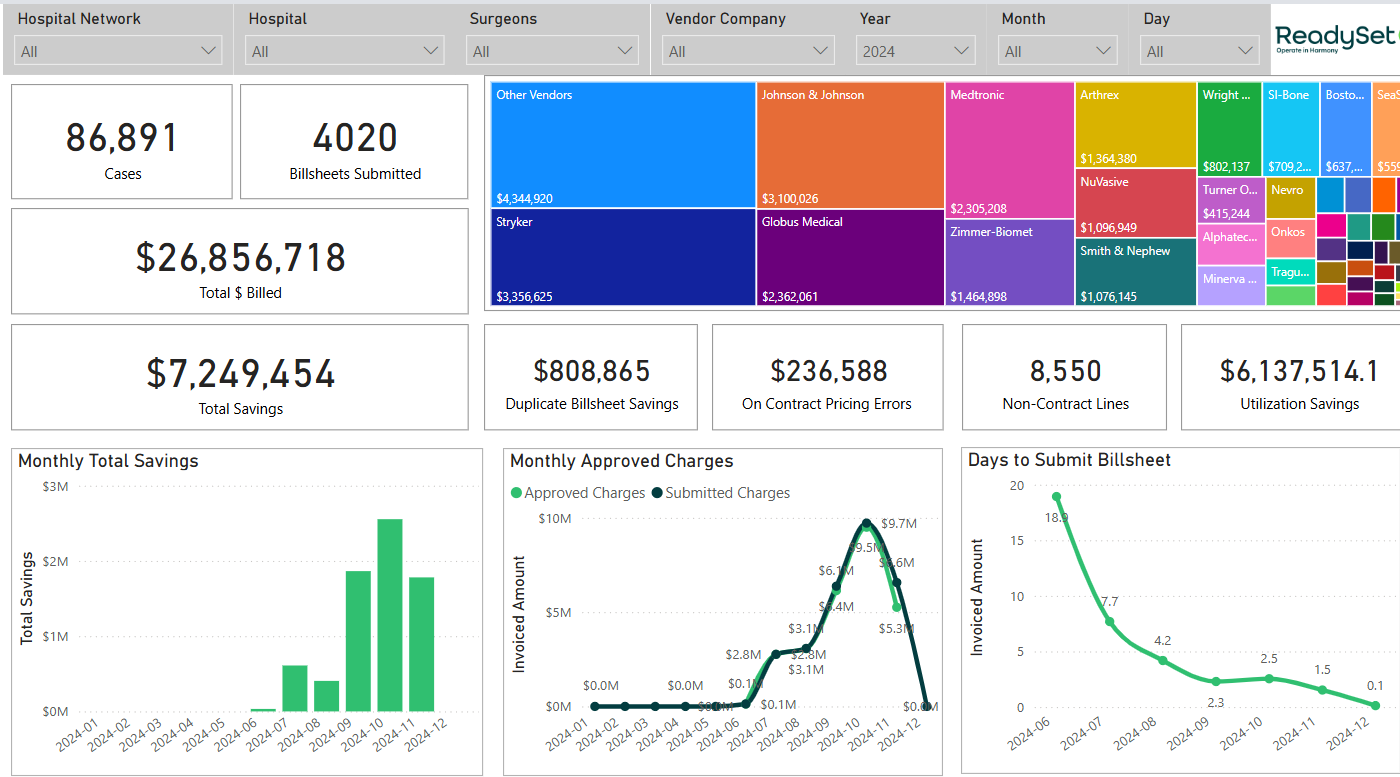1400x777 pixels.
Task: Click the Medtronic treemap tile
Action: tap(1010, 150)
